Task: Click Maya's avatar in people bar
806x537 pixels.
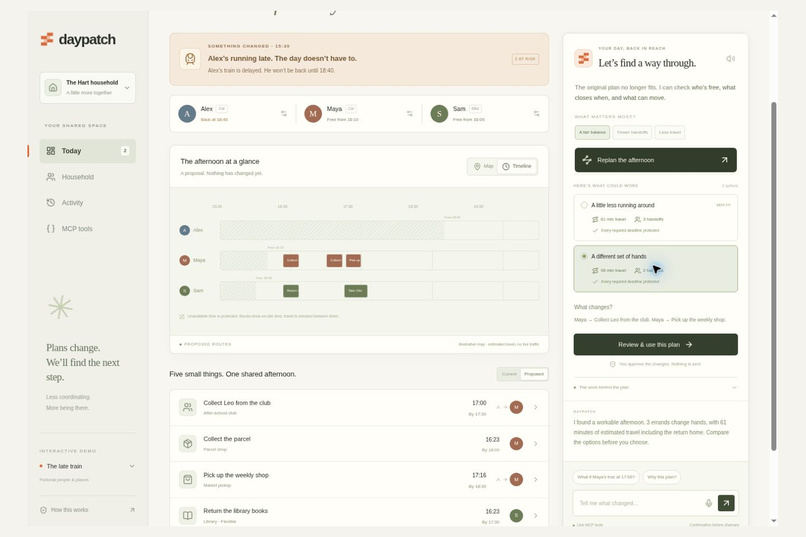Action: (313, 114)
